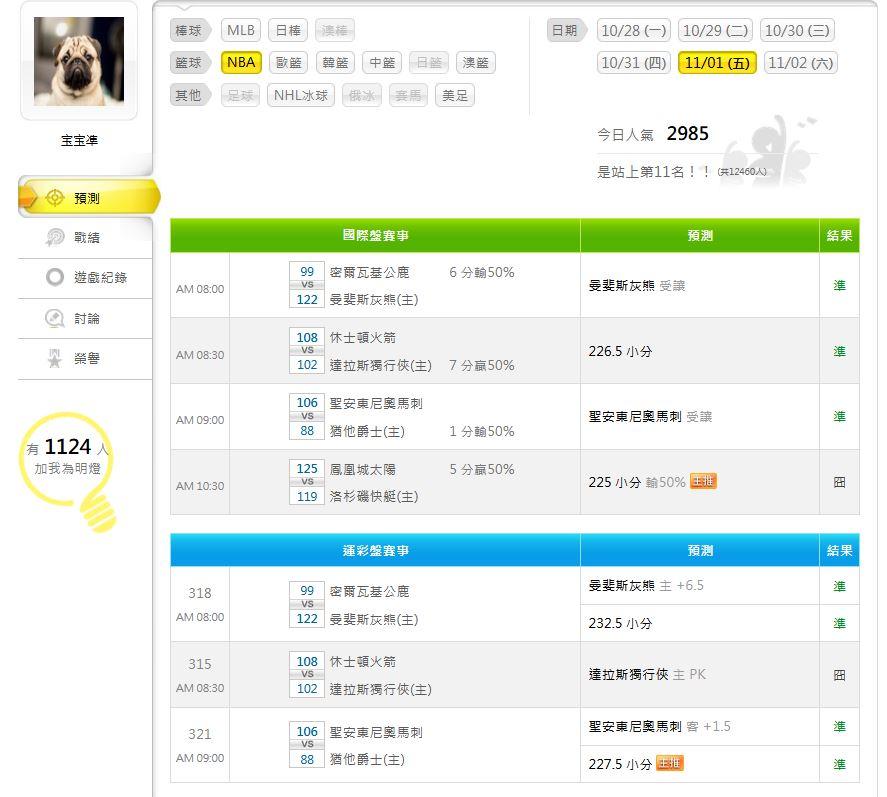Image resolution: width=887 pixels, height=797 pixels.
Task: Click the 5 分贏50% spread text
Action: click(x=482, y=469)
